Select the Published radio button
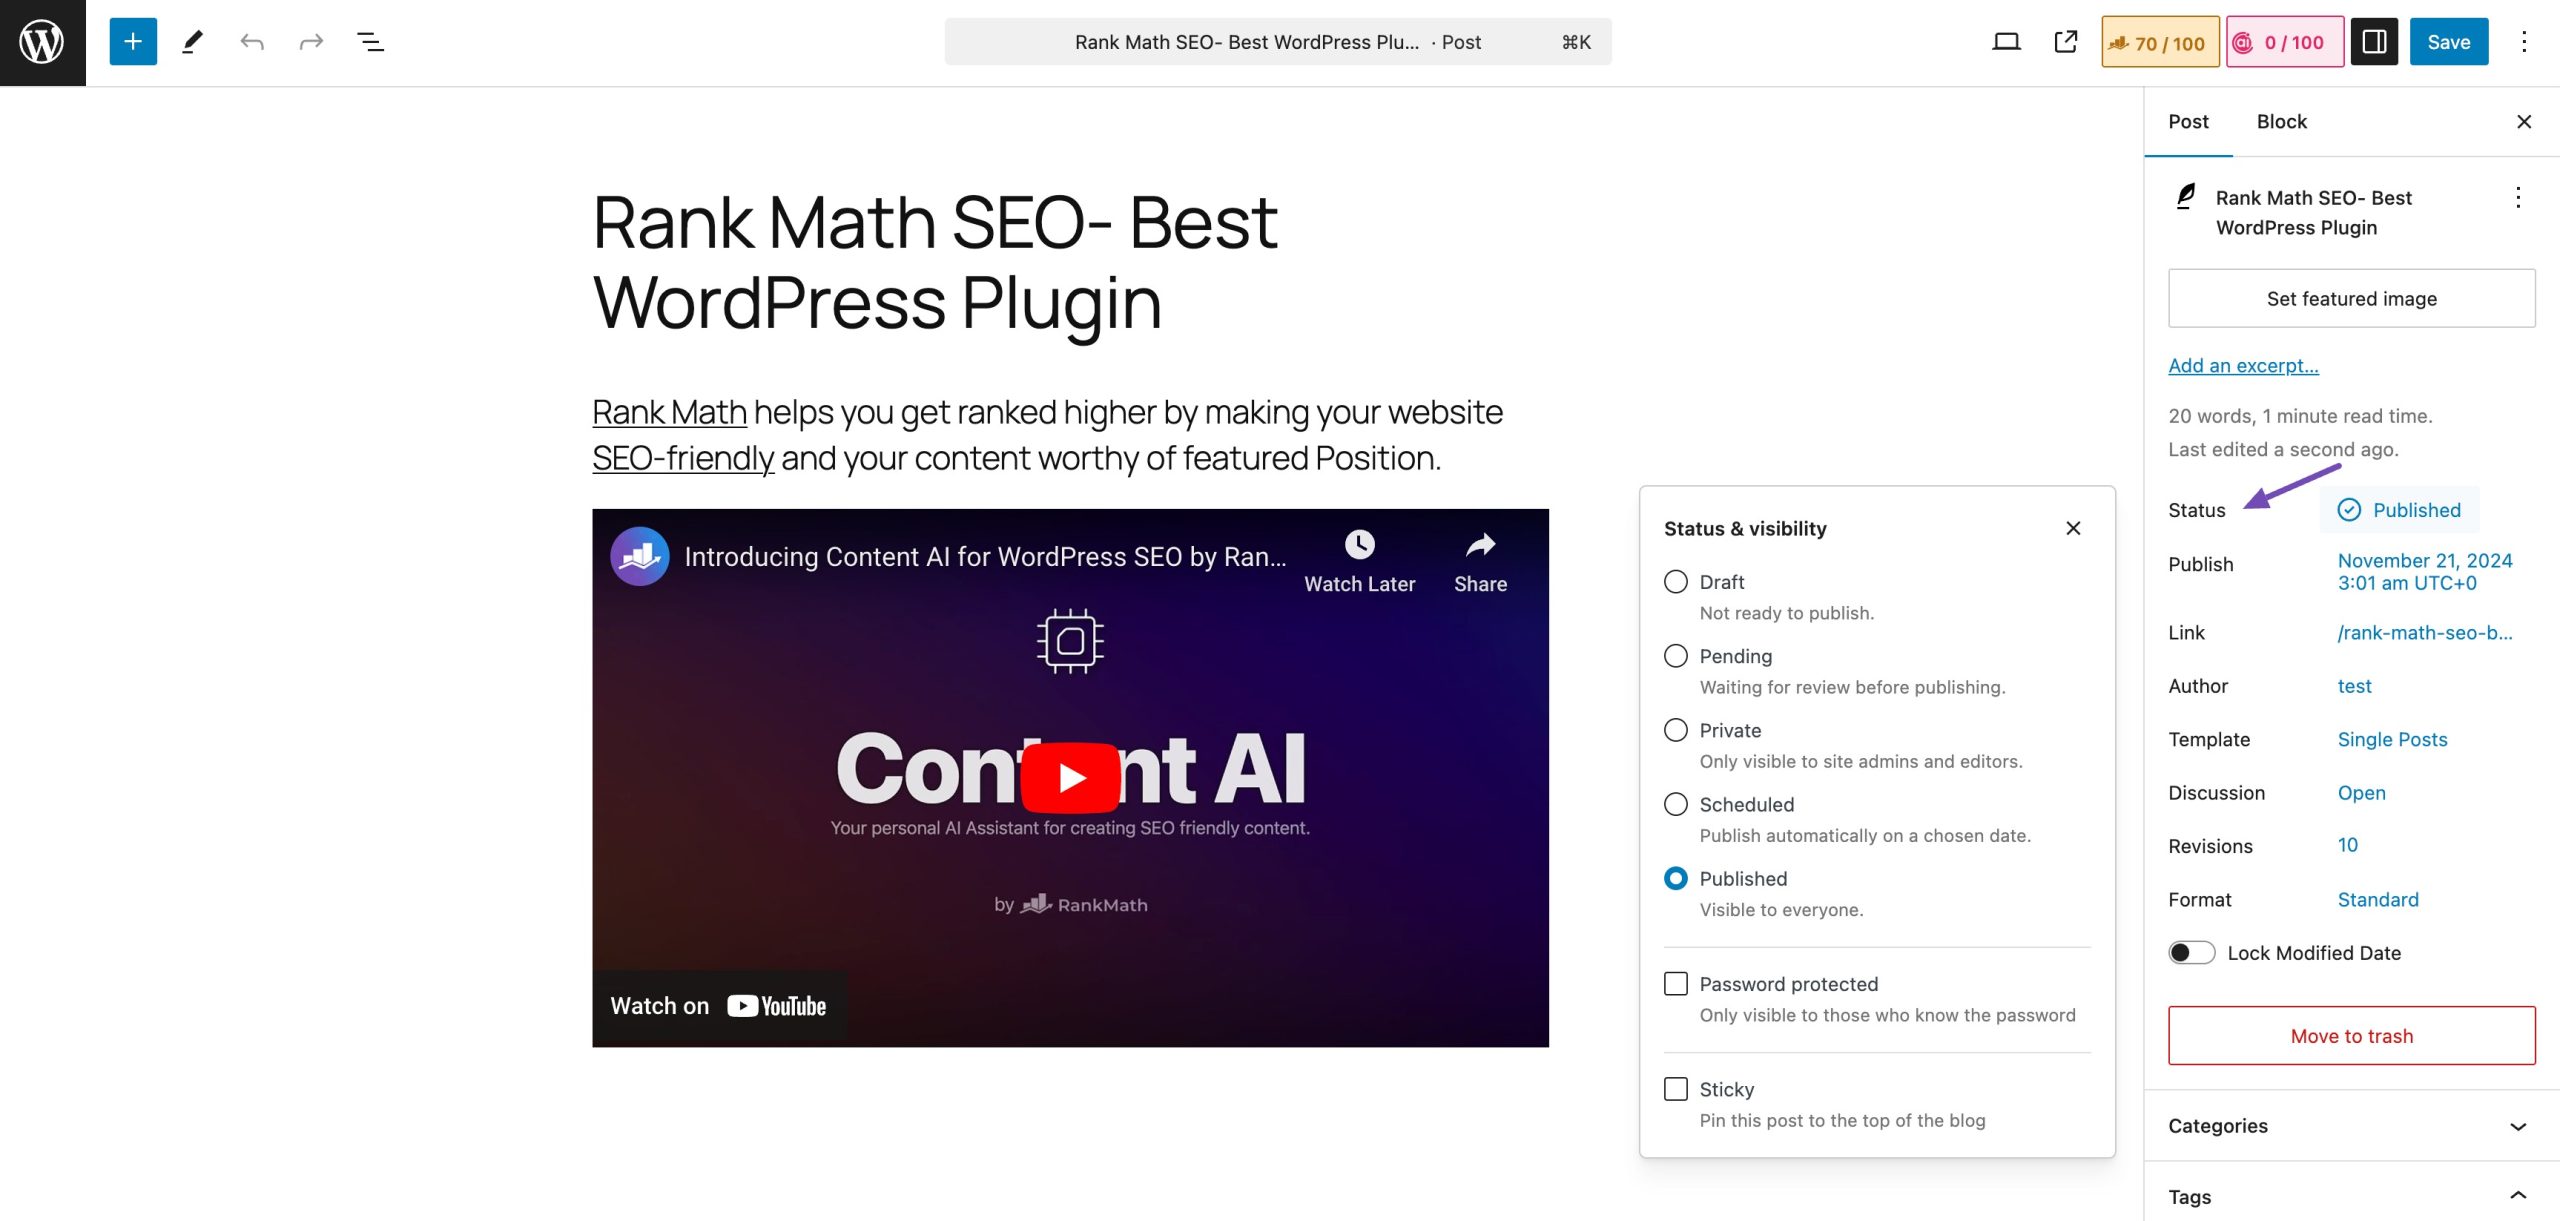 (x=1677, y=880)
